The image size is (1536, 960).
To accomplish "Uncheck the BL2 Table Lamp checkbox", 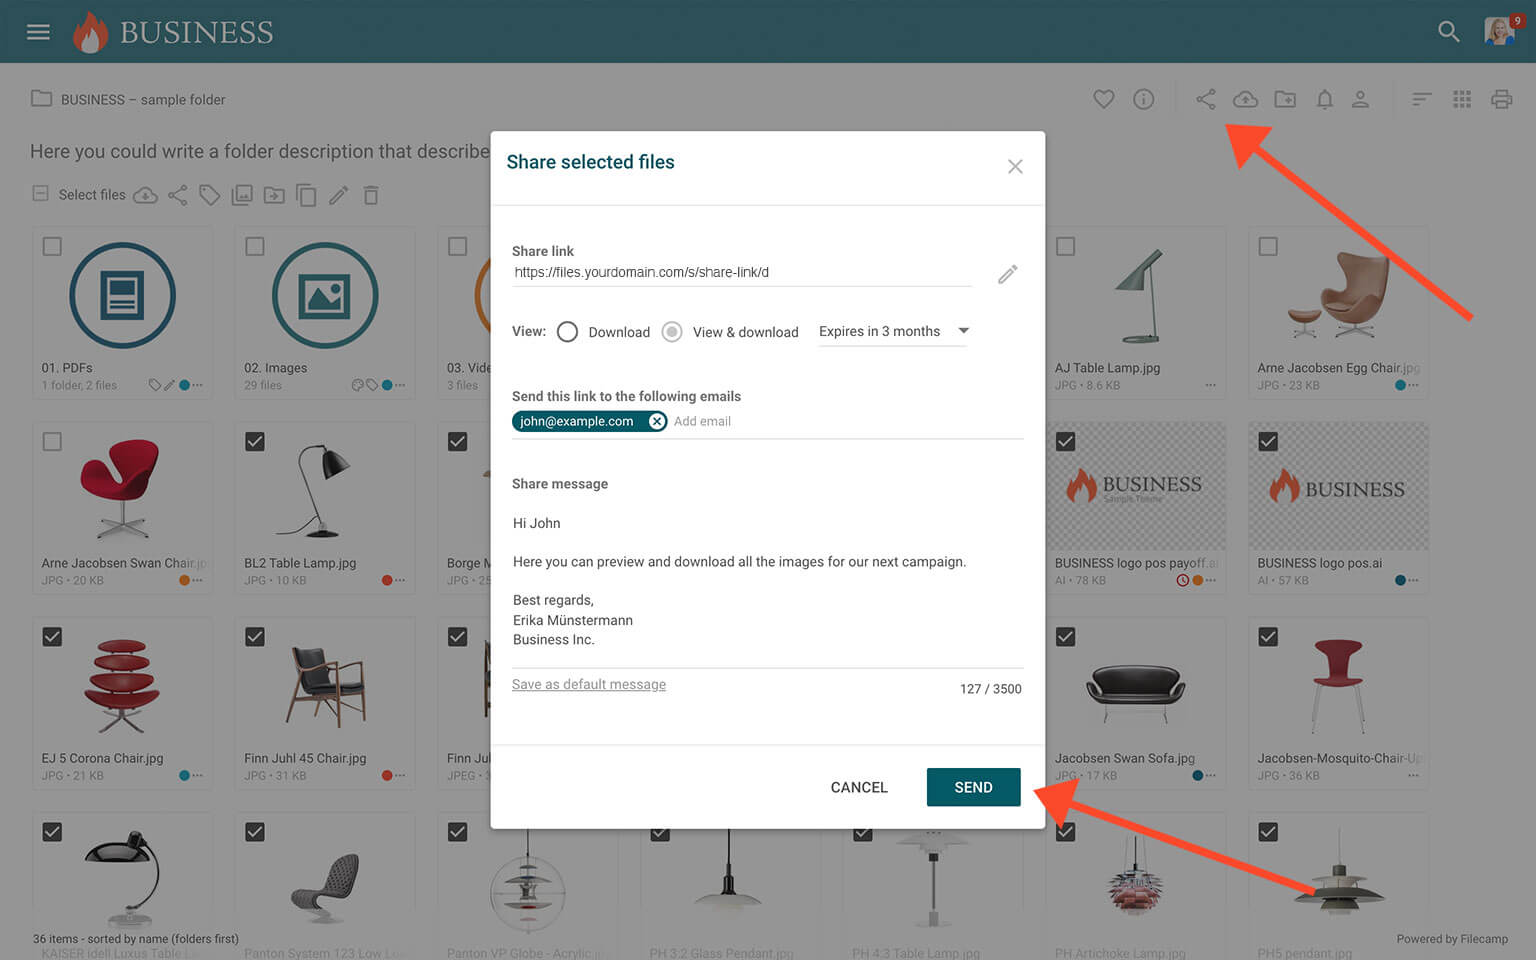I will 255,441.
